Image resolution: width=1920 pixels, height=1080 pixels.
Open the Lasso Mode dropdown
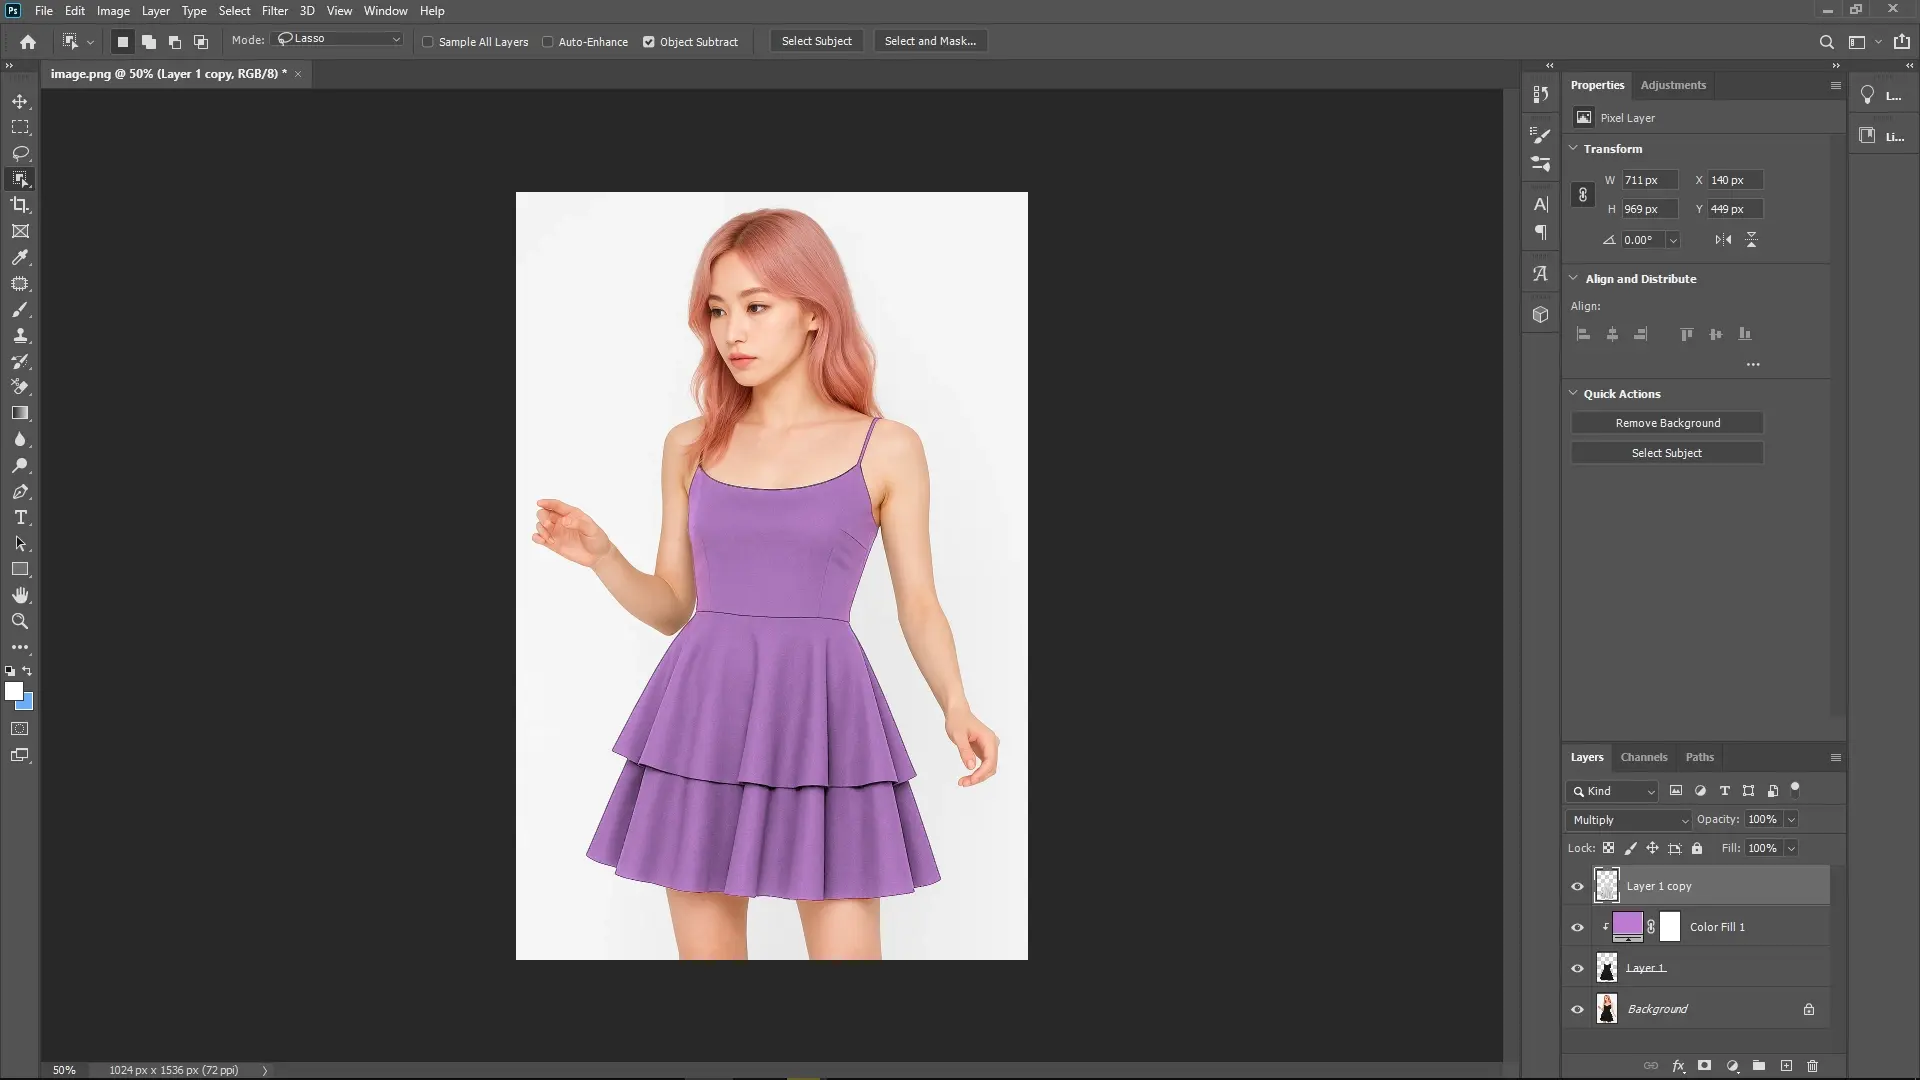337,39
